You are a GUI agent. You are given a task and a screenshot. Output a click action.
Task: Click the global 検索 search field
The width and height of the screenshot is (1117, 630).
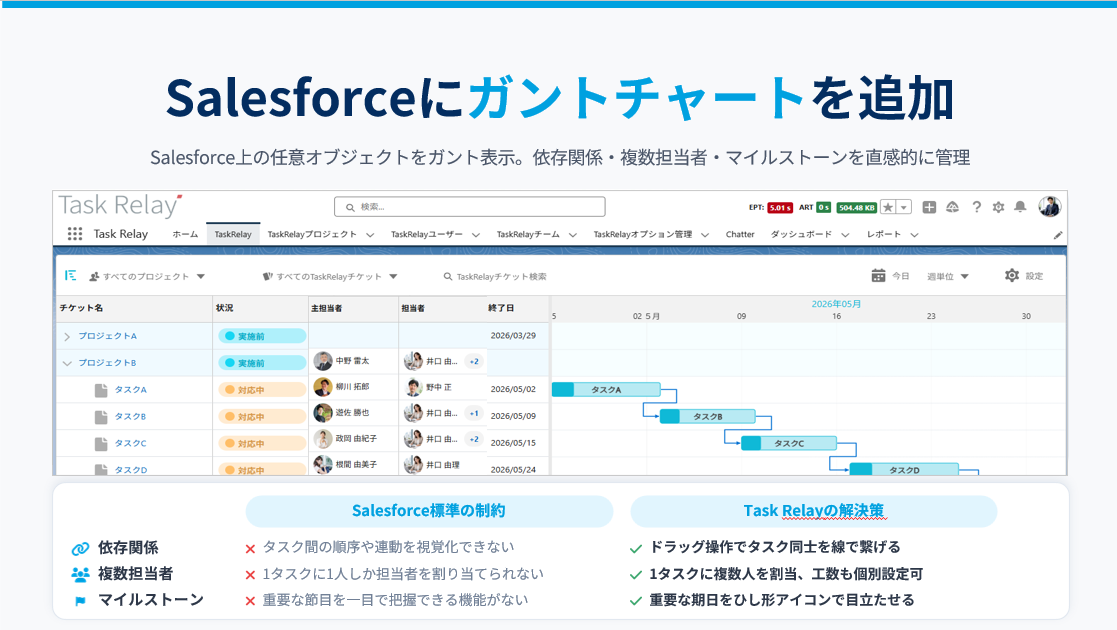(x=469, y=207)
